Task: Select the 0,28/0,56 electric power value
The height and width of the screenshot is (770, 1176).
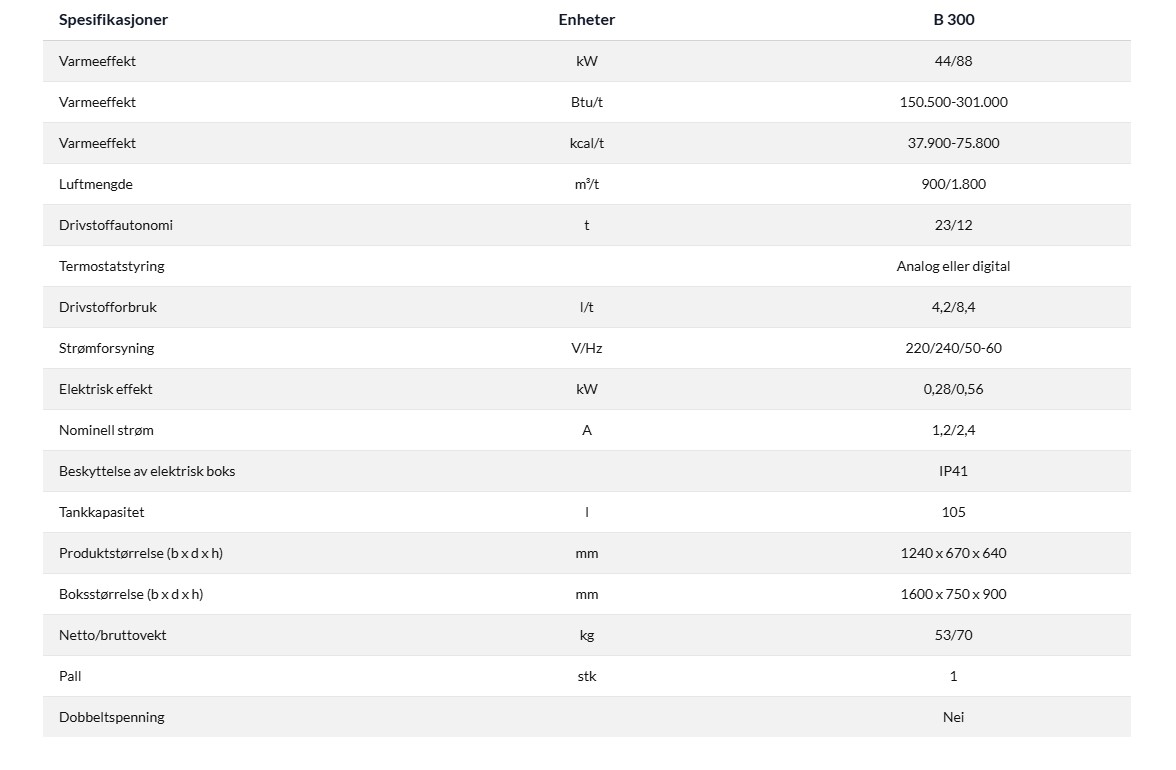Action: (953, 389)
